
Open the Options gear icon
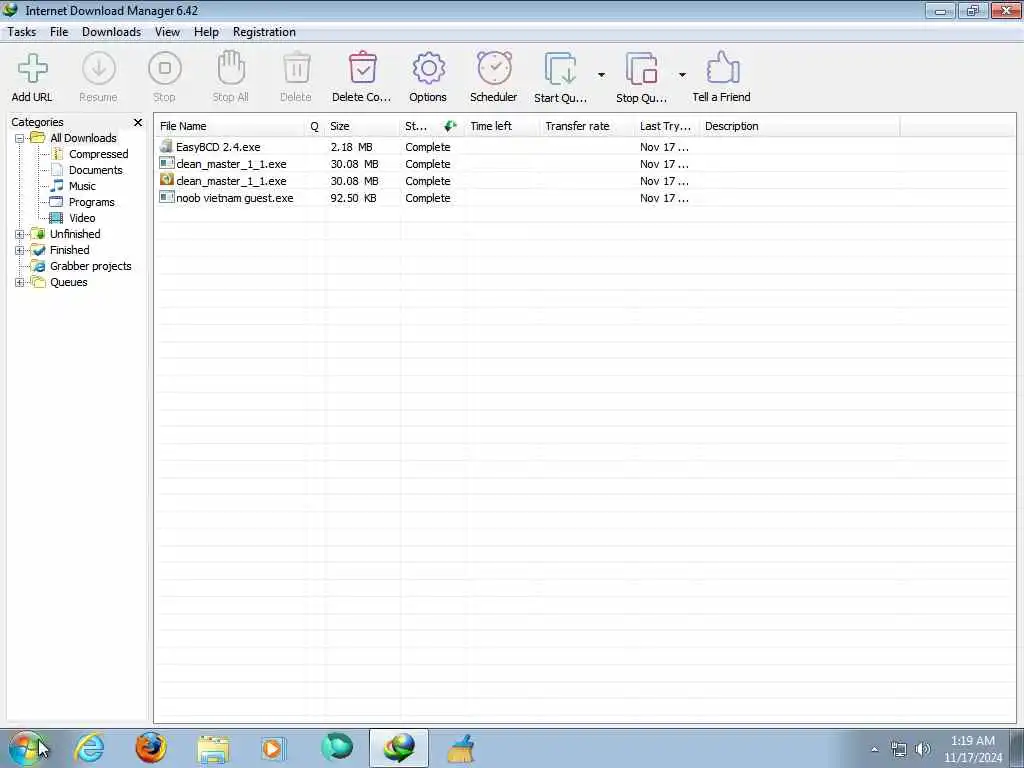428,69
